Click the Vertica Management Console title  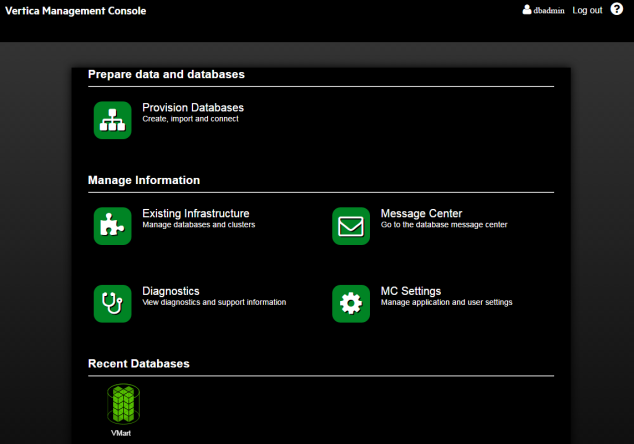76,11
